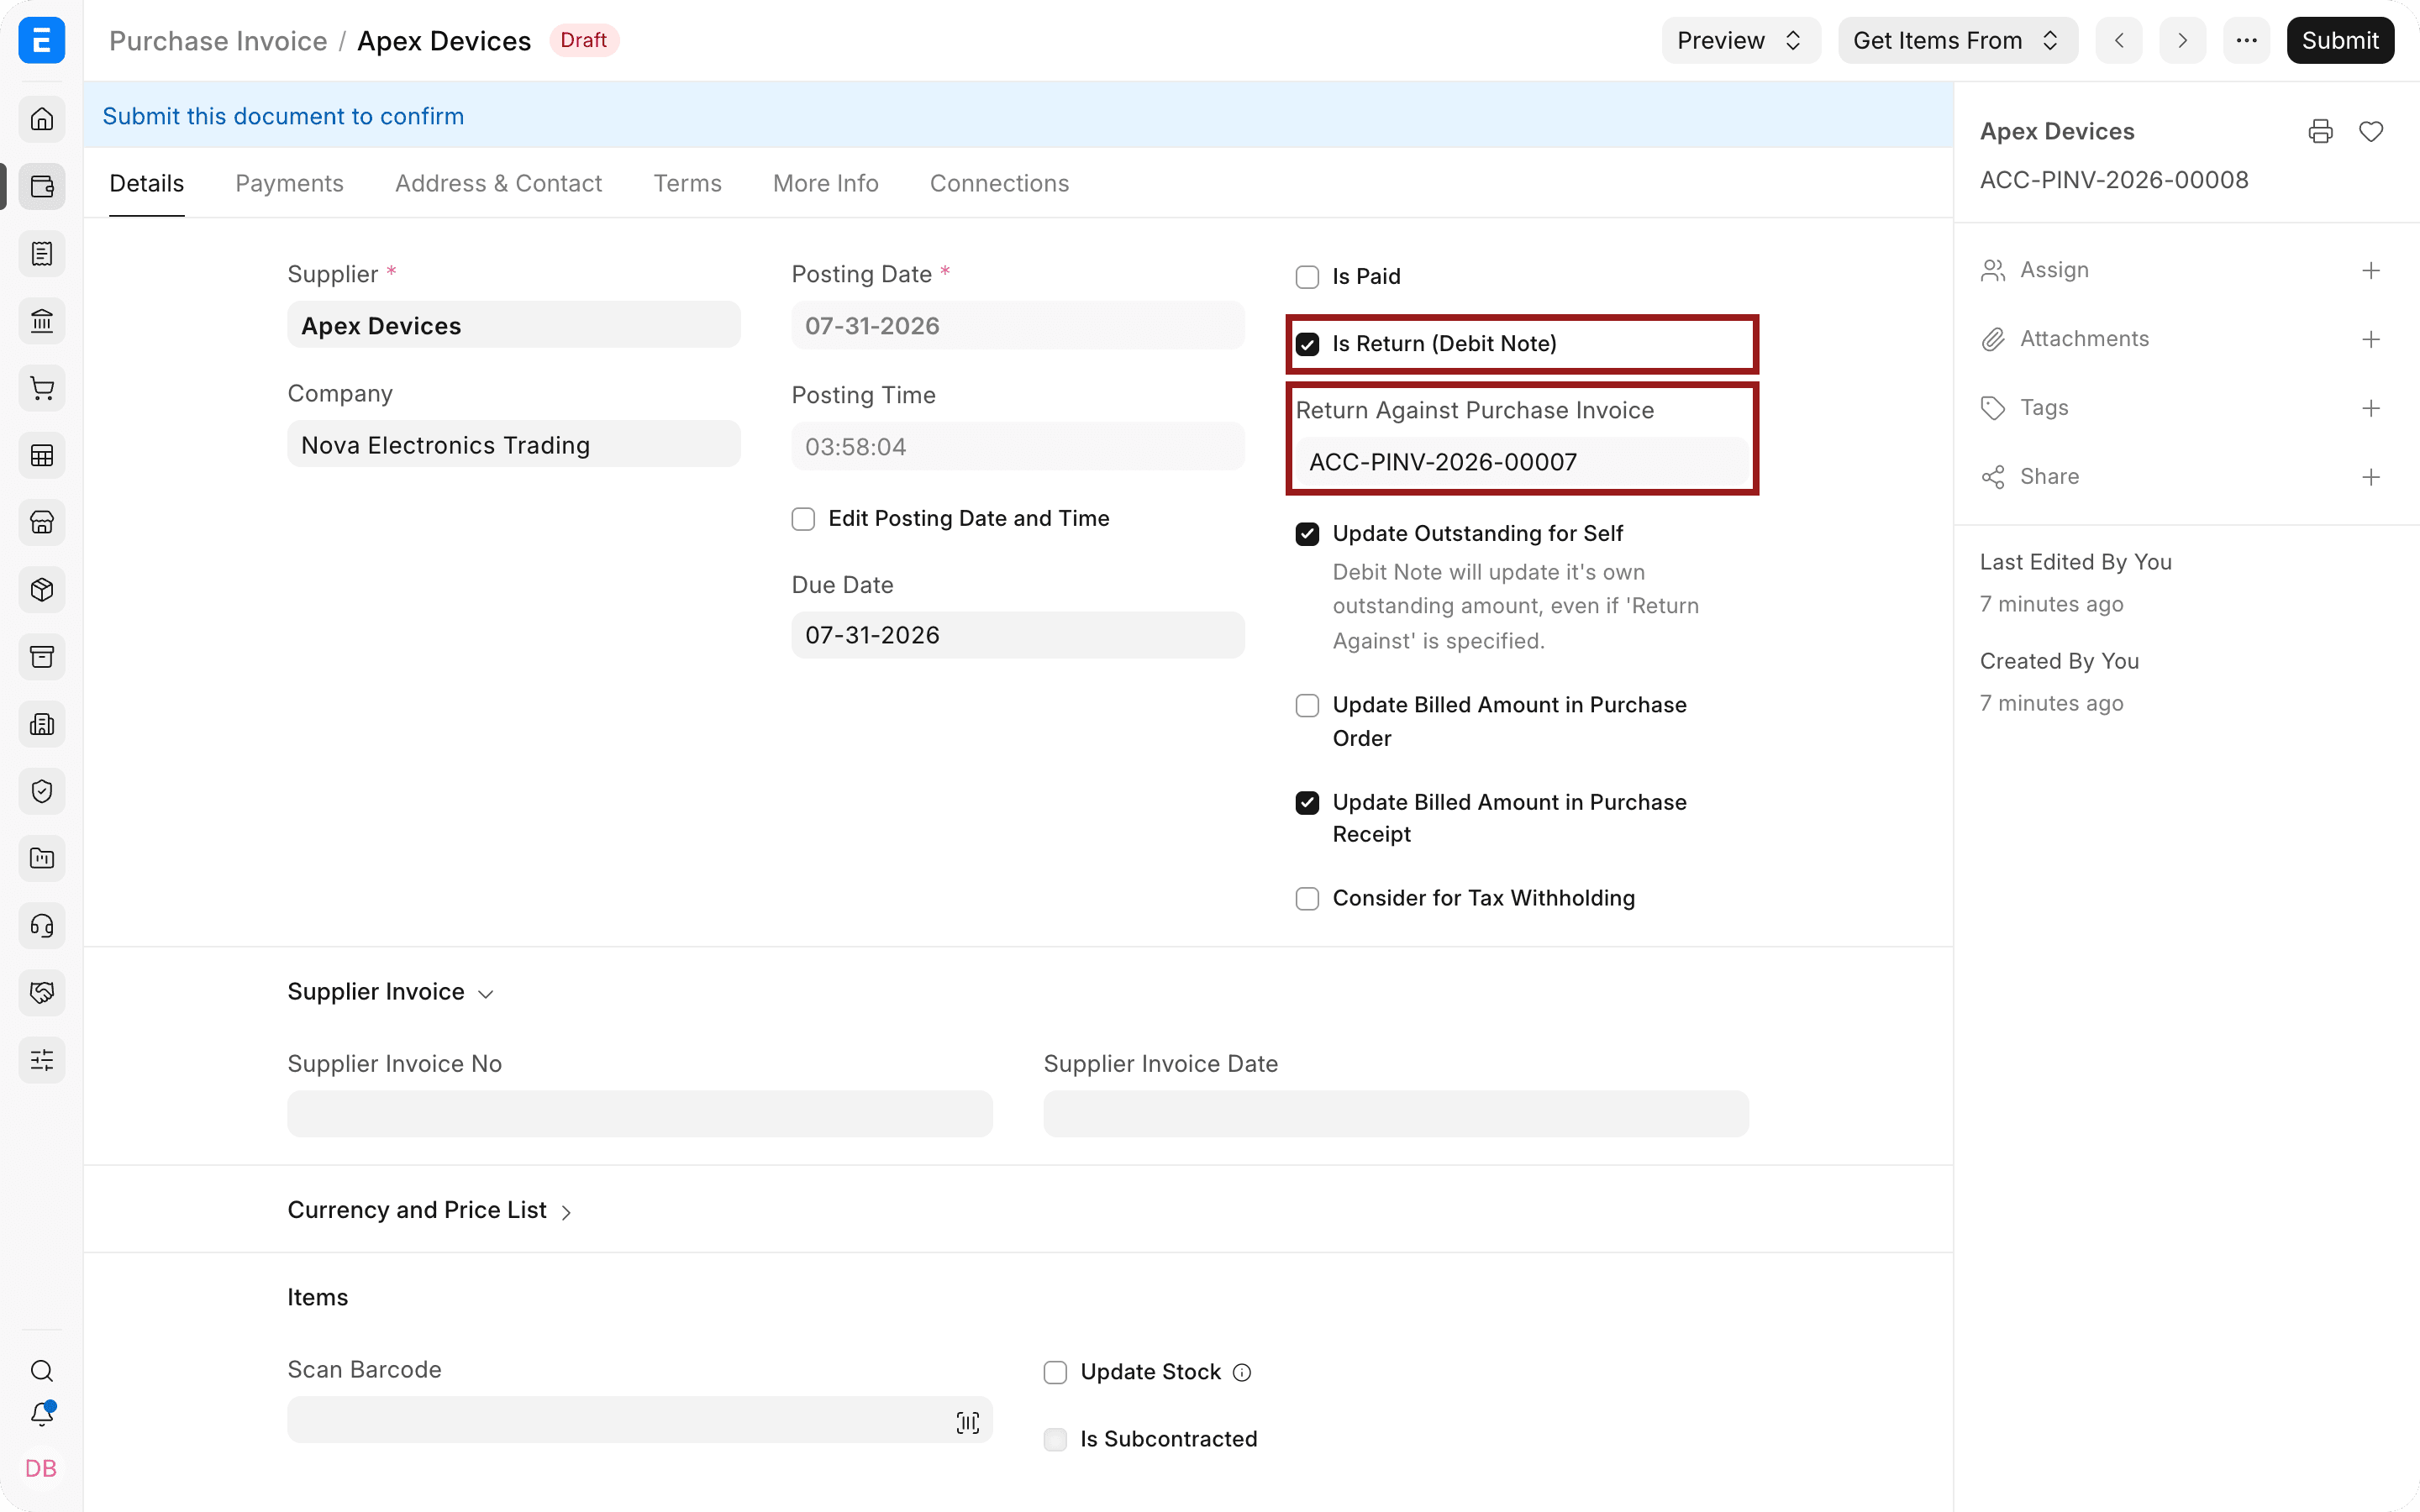Image resolution: width=2420 pixels, height=1512 pixels.
Task: Click Return Against Purchase Invoice field
Action: point(1522,462)
